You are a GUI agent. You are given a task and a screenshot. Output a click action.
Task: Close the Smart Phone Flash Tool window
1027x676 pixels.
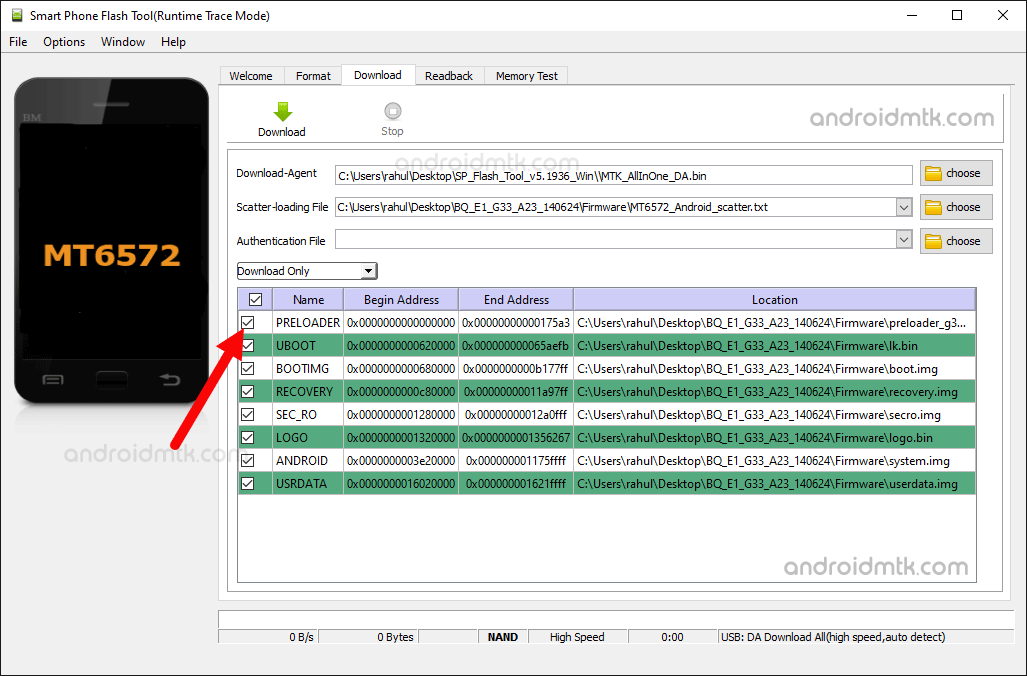(1003, 15)
